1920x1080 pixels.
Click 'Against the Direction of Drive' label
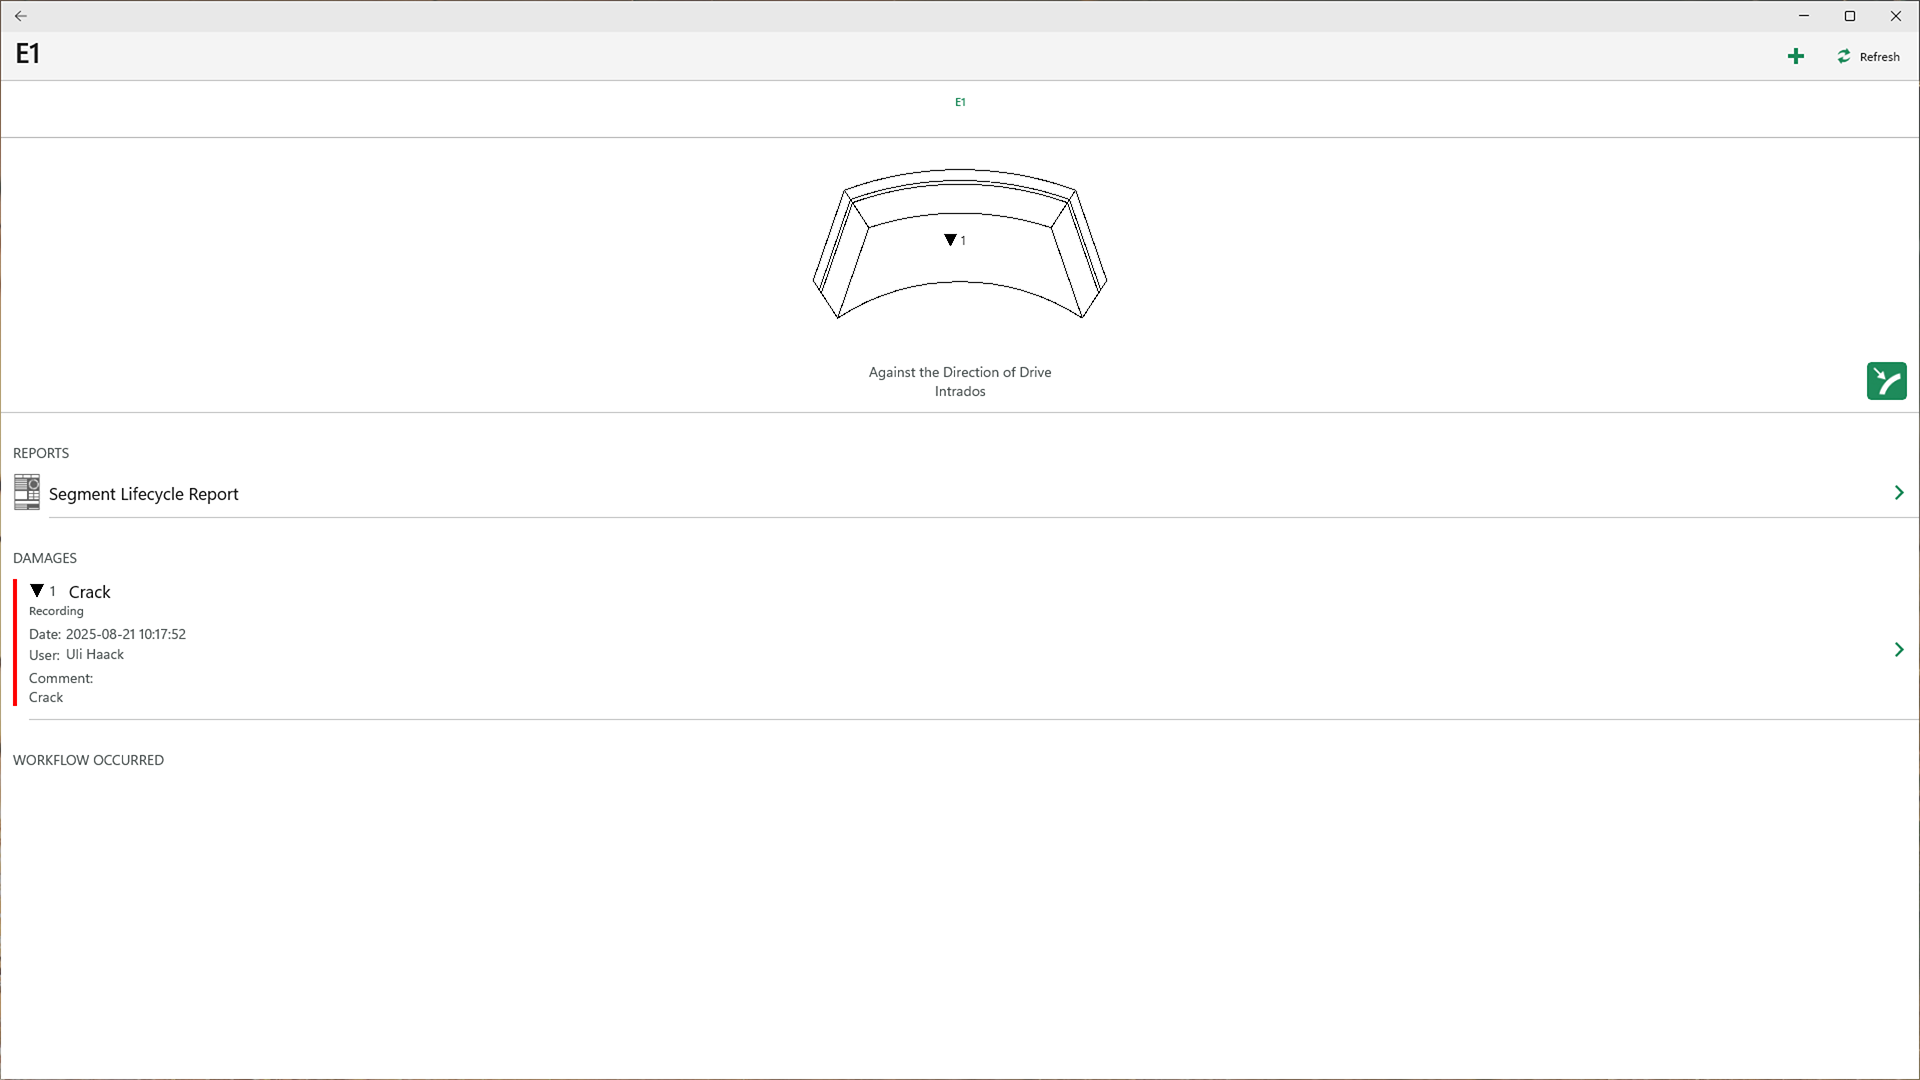[960, 372]
